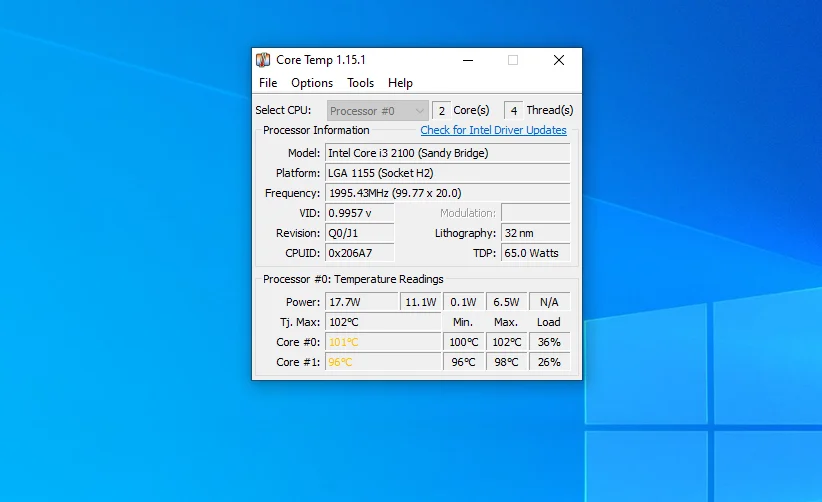Click the CPUID: row label
Image resolution: width=822 pixels, height=502 pixels.
302,253
